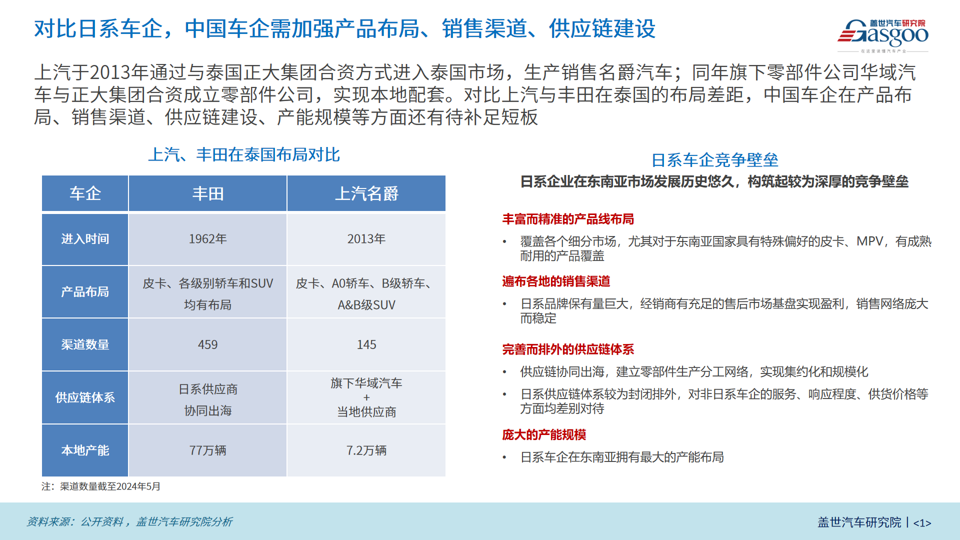Select the bullet 日系供应链体系较为封闭排外
The height and width of the screenshot is (540, 960).
724,401
